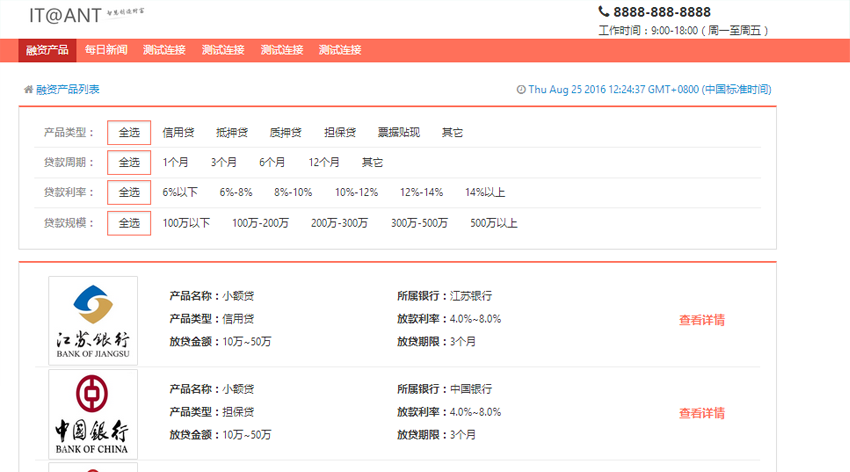850x472 pixels.
Task: Click the home icon before 融资产品列表
Action: (x=28, y=89)
